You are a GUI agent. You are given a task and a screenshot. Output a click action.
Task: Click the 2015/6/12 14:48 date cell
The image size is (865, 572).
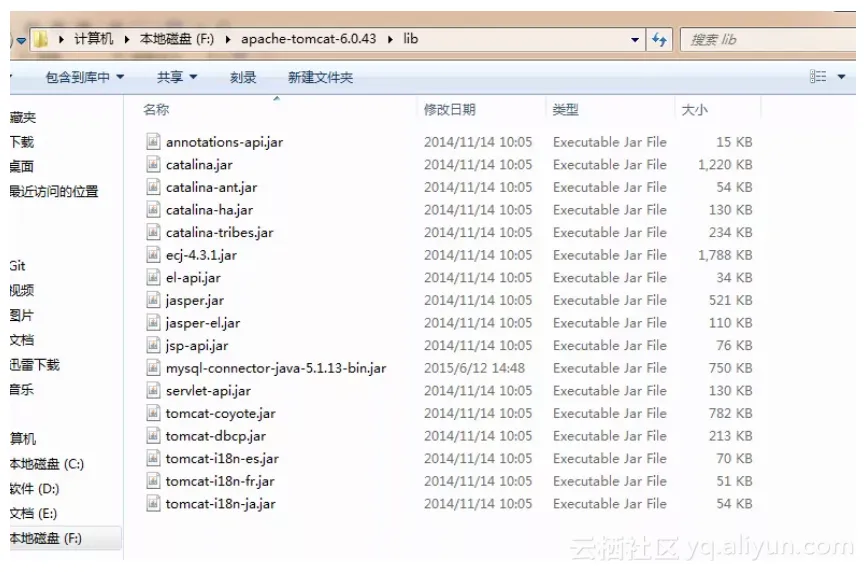coord(474,368)
